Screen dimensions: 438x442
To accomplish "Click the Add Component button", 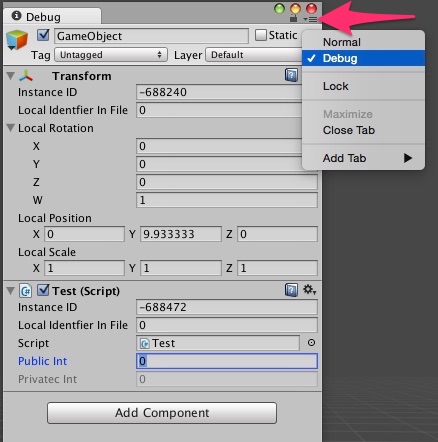I will click(162, 413).
